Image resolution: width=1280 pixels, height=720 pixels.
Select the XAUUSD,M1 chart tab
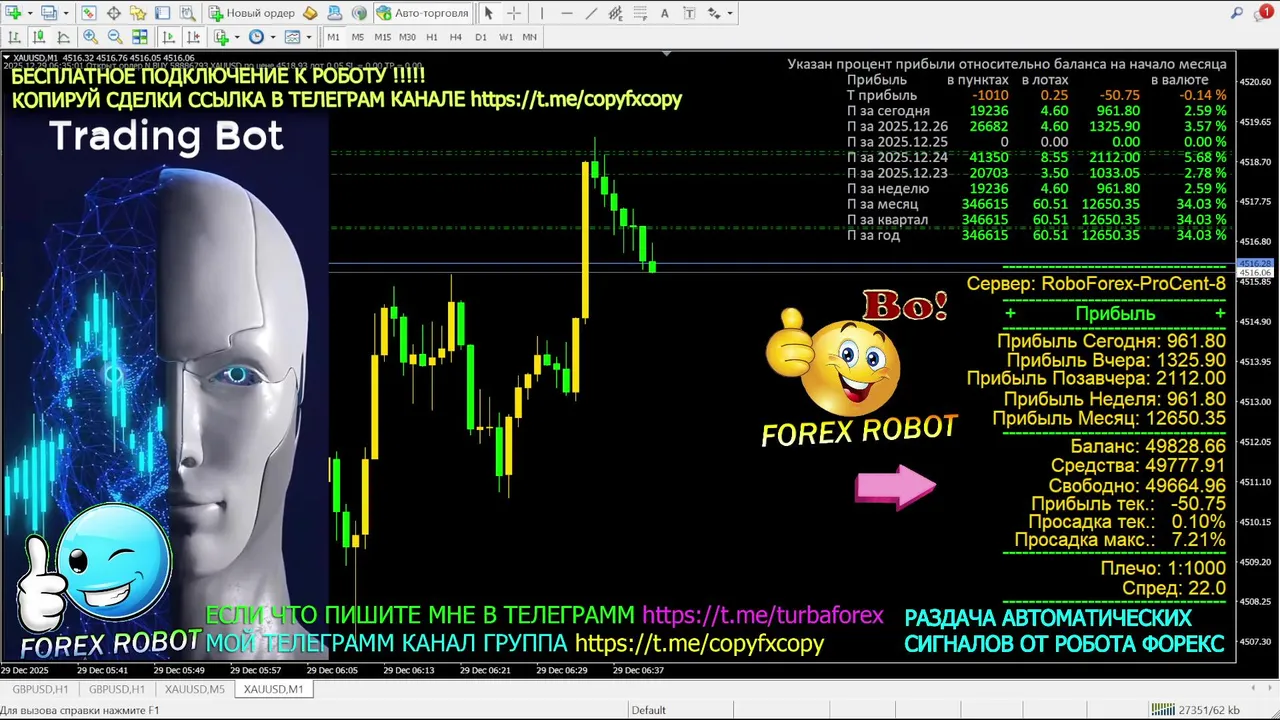(273, 689)
